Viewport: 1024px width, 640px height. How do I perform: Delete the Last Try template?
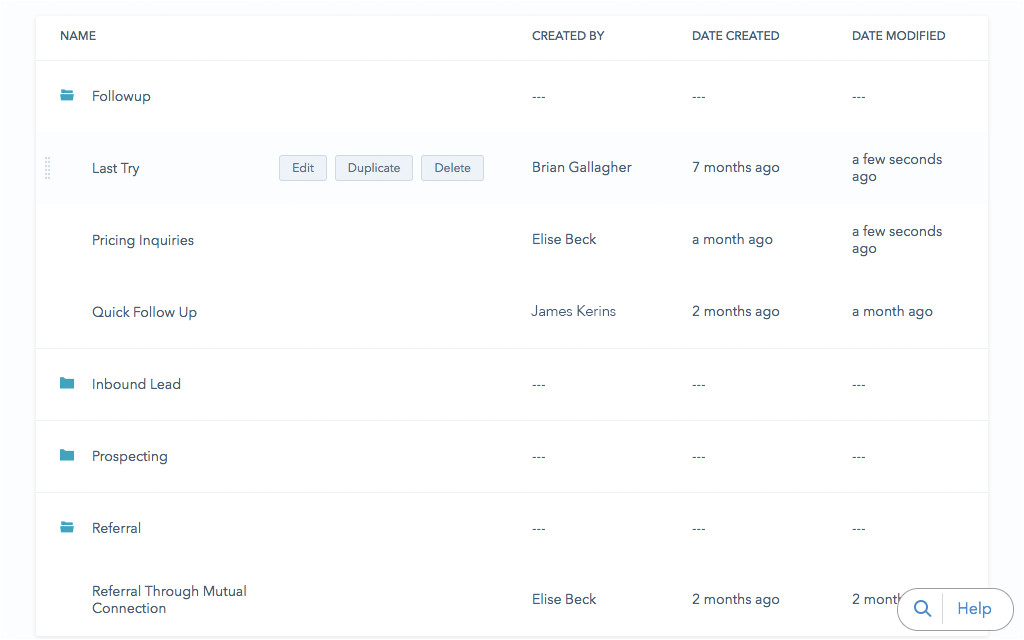click(453, 168)
